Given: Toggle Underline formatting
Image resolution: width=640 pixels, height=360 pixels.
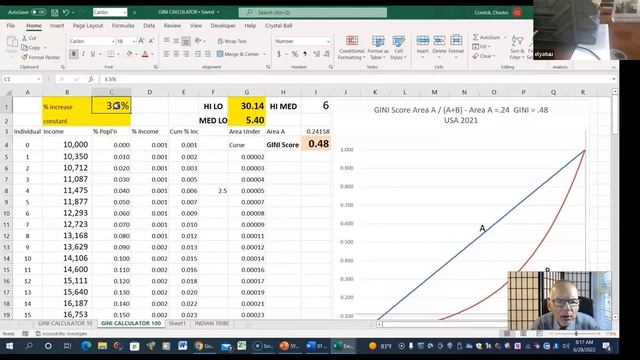Looking at the screenshot, I should (x=93, y=54).
